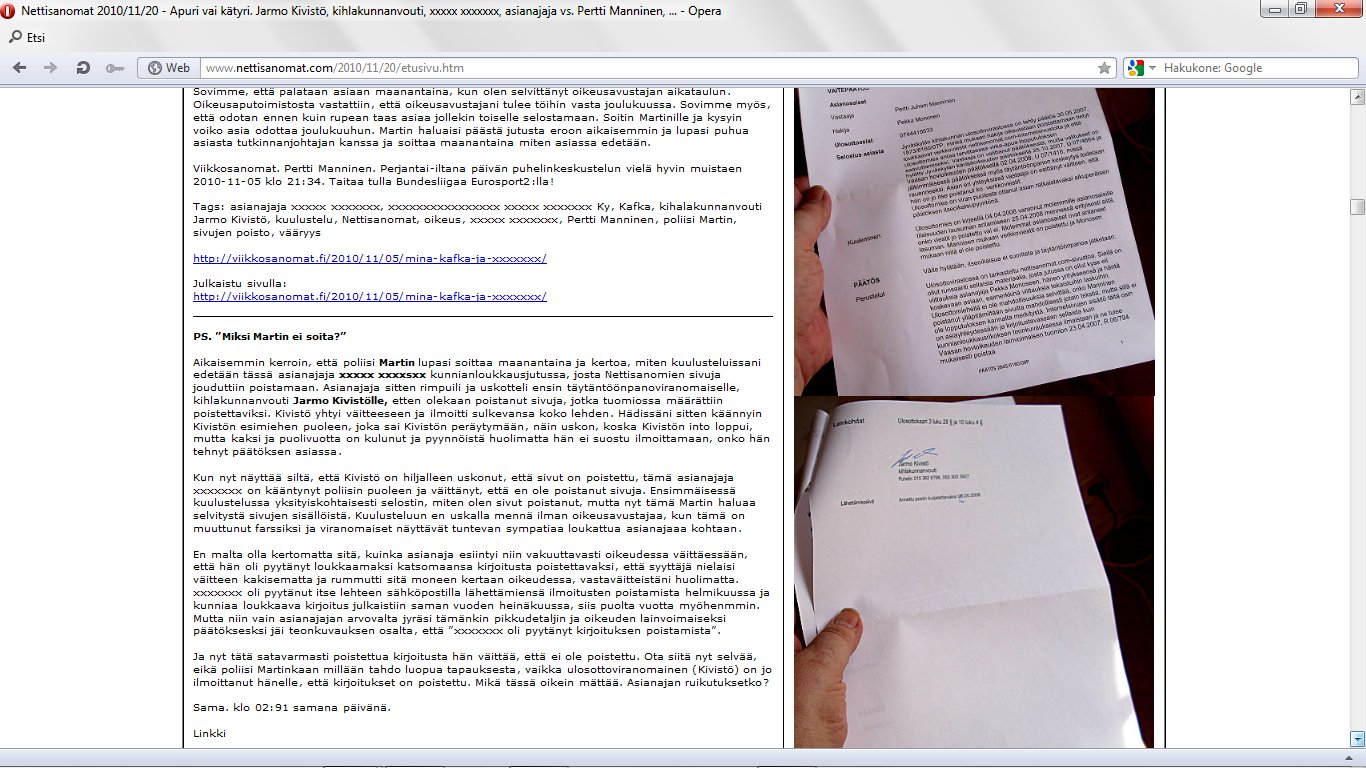Click the Opera logo menu icon
1366x768 pixels.
click(x=10, y=11)
